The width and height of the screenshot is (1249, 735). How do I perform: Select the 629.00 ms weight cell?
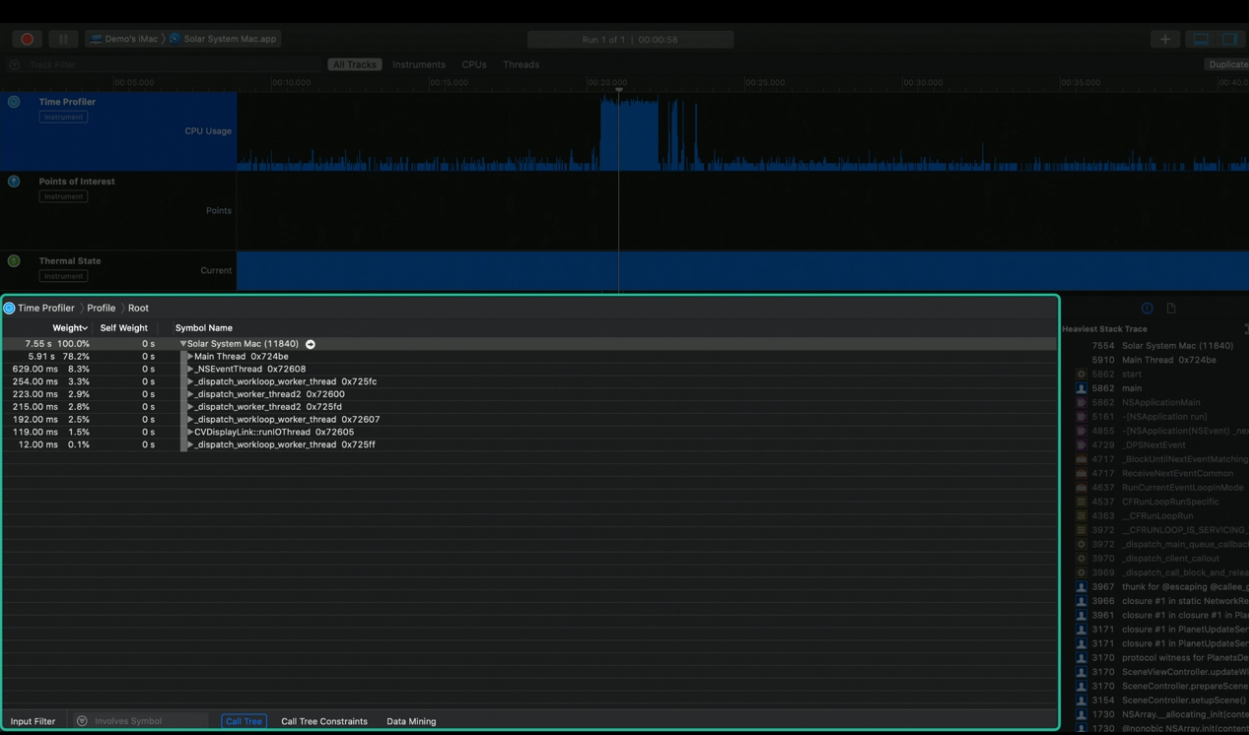click(x=35, y=369)
